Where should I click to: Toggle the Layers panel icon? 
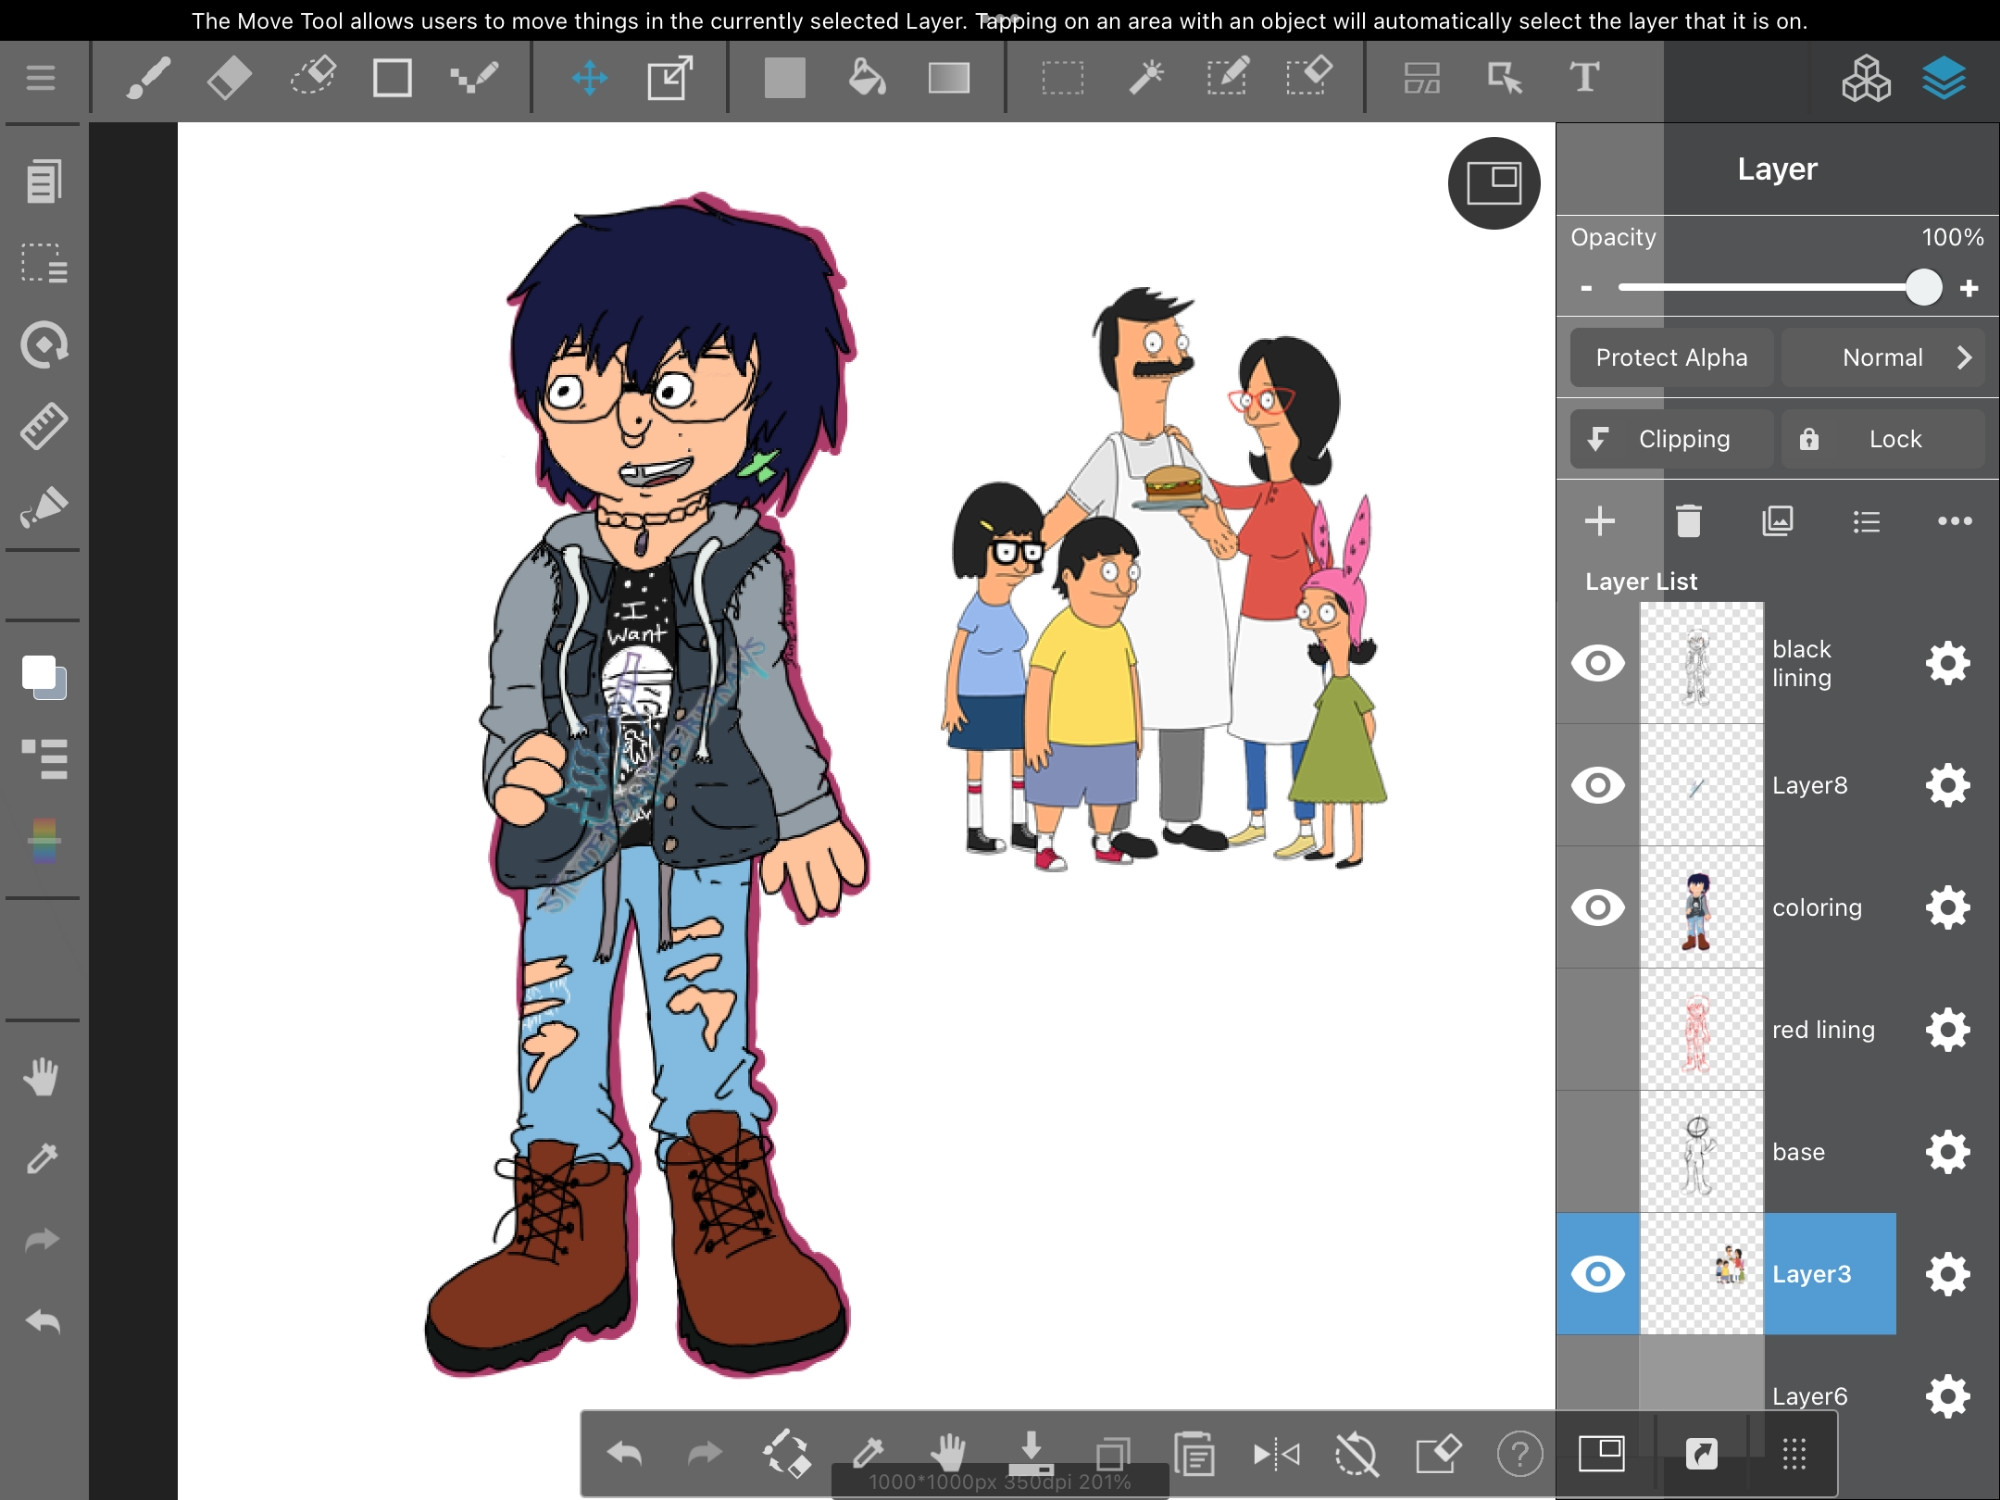[x=1944, y=78]
